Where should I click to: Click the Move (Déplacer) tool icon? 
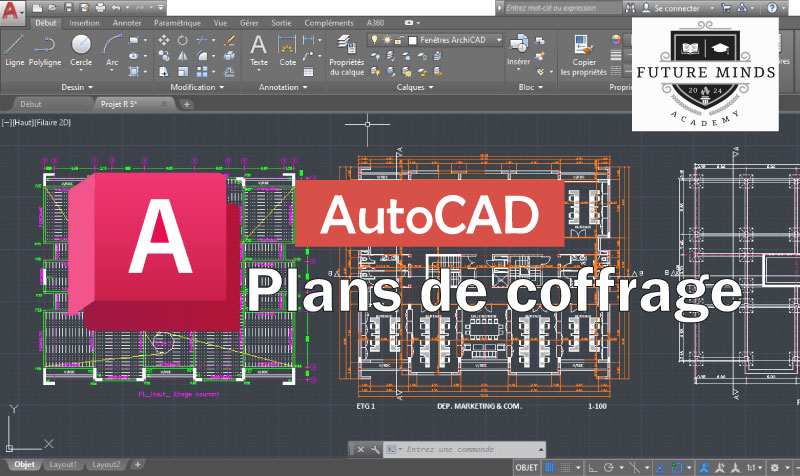[164, 40]
